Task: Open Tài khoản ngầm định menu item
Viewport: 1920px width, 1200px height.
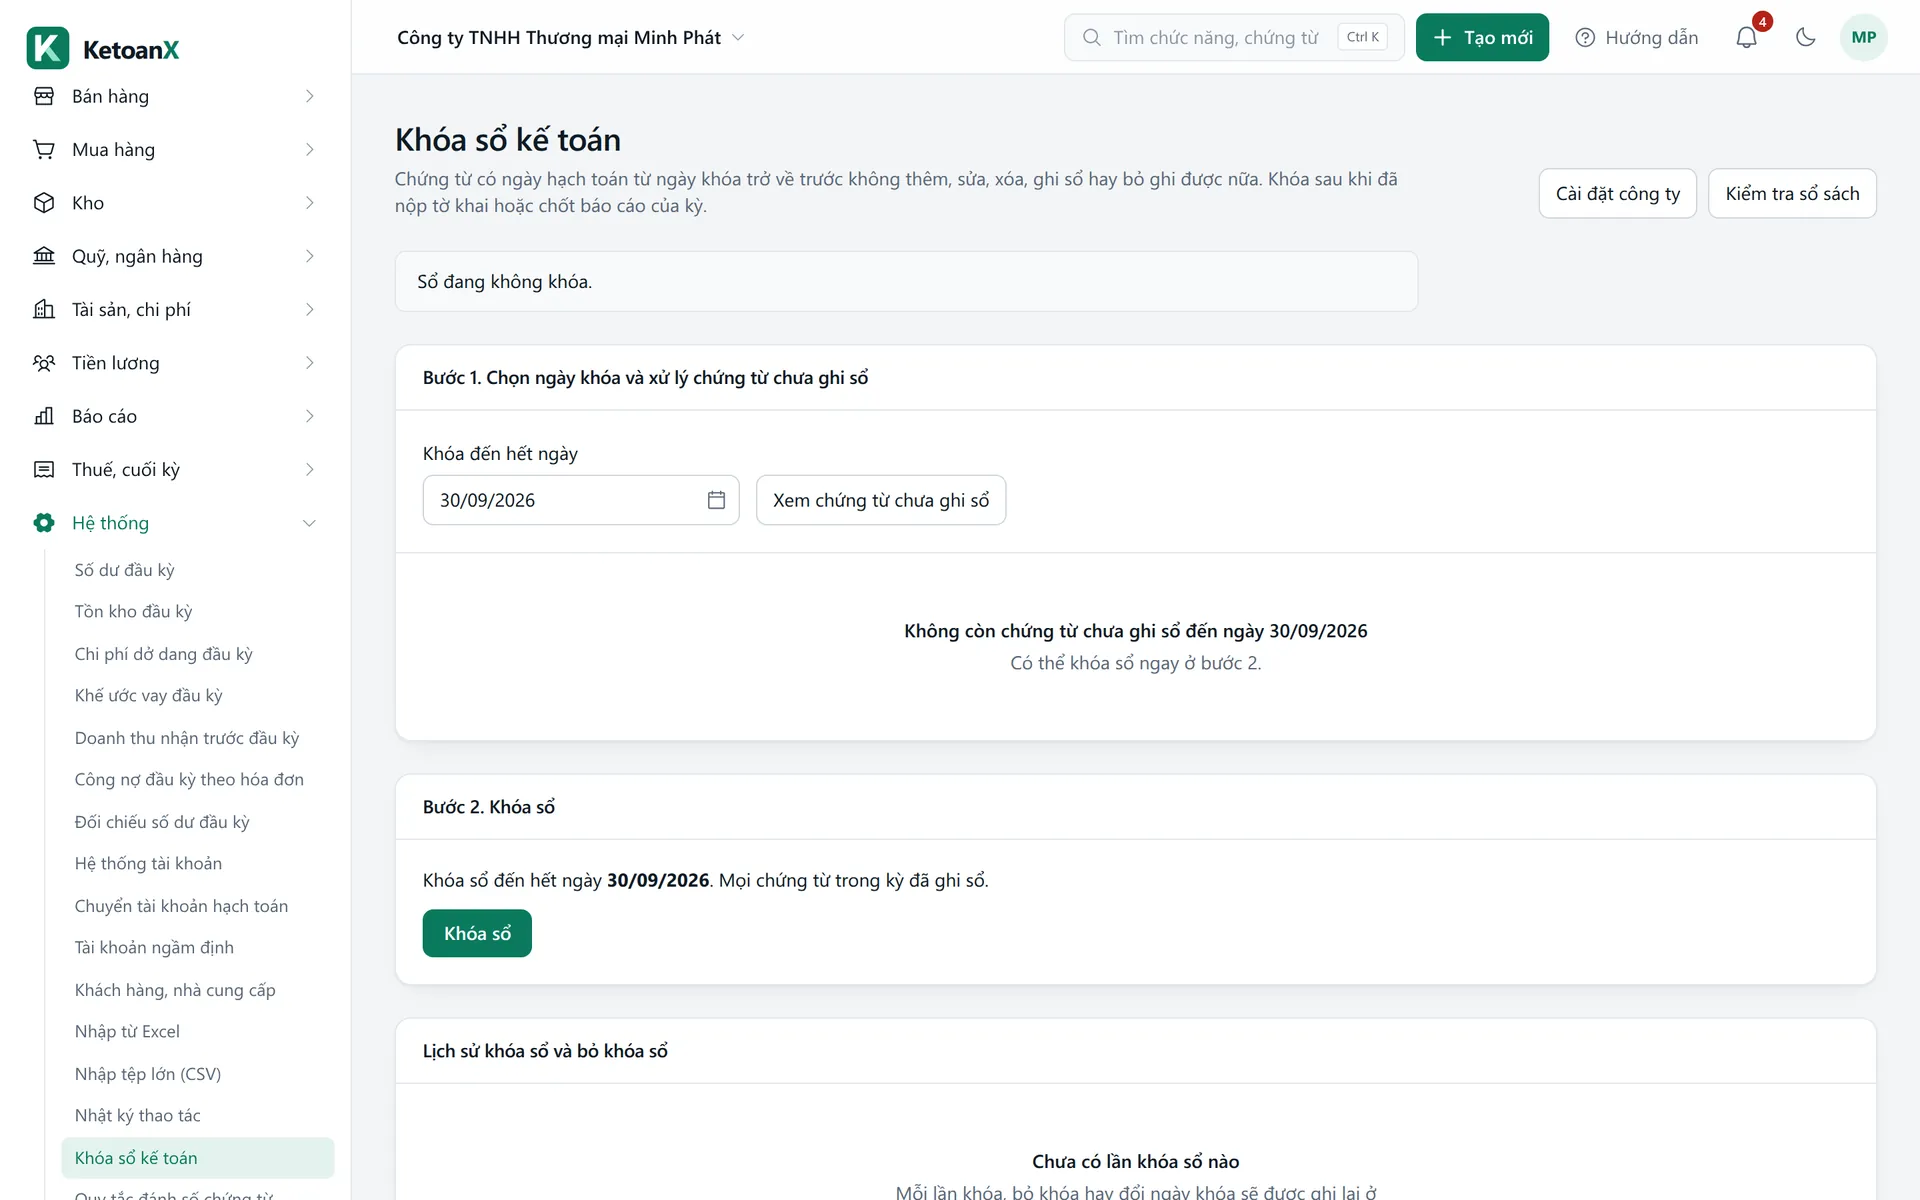Action: coord(154,948)
